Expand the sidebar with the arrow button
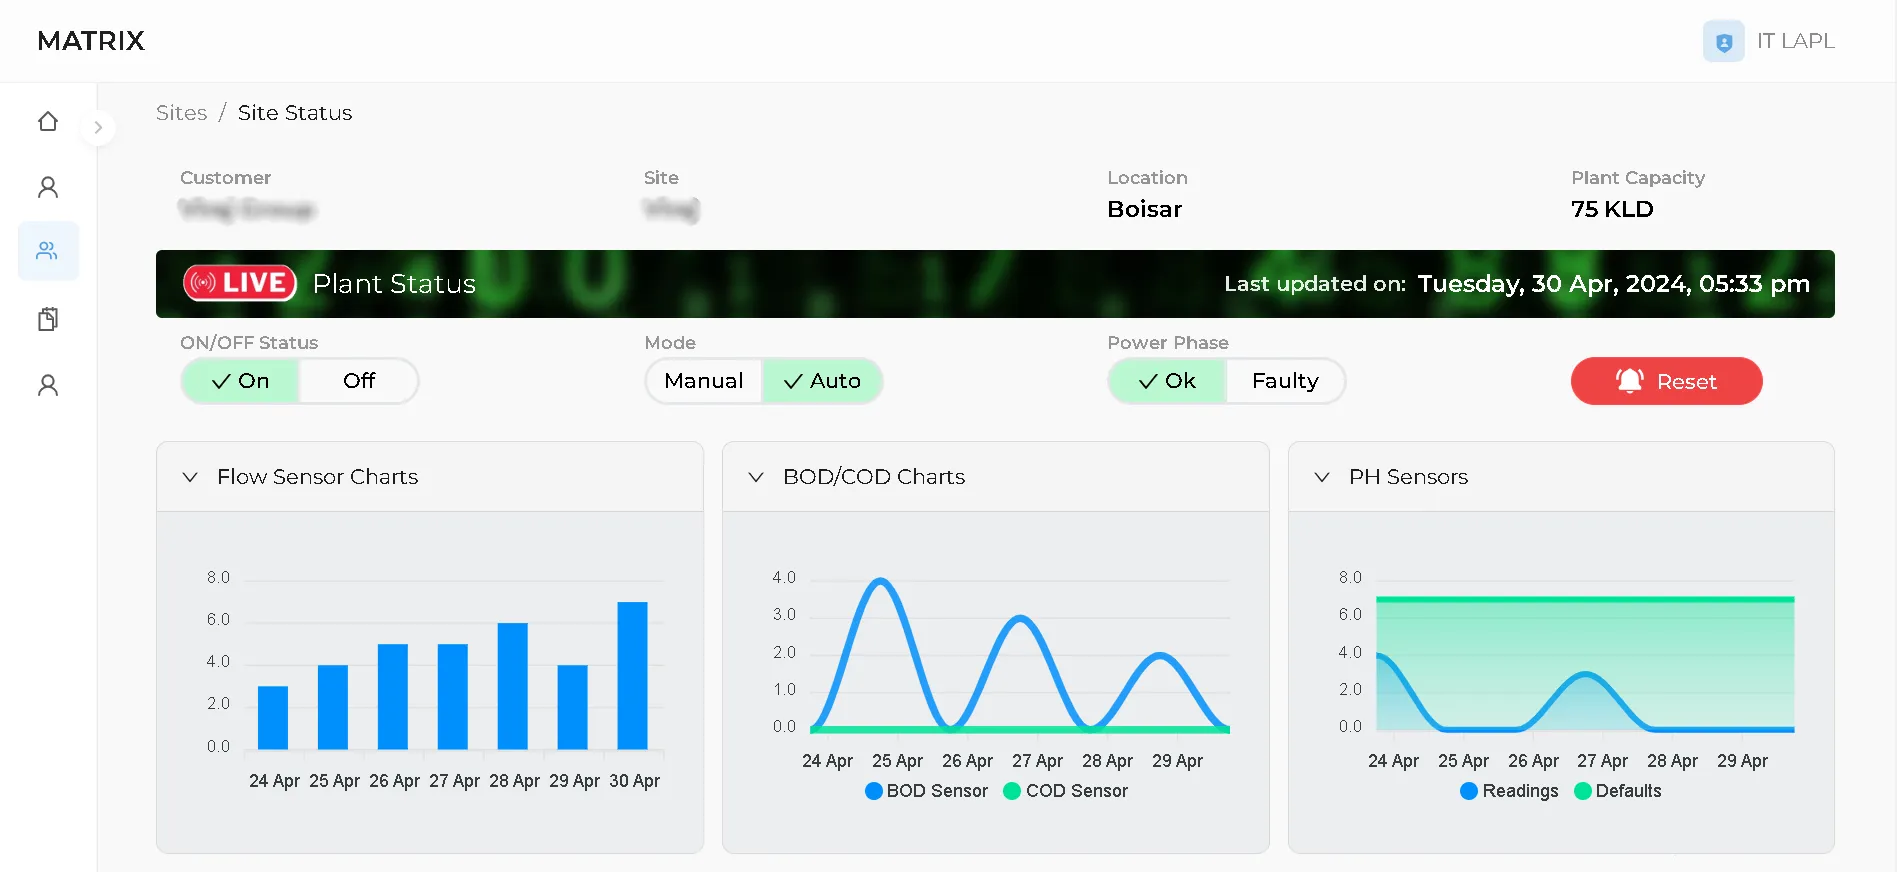The image size is (1897, 872). [x=98, y=127]
